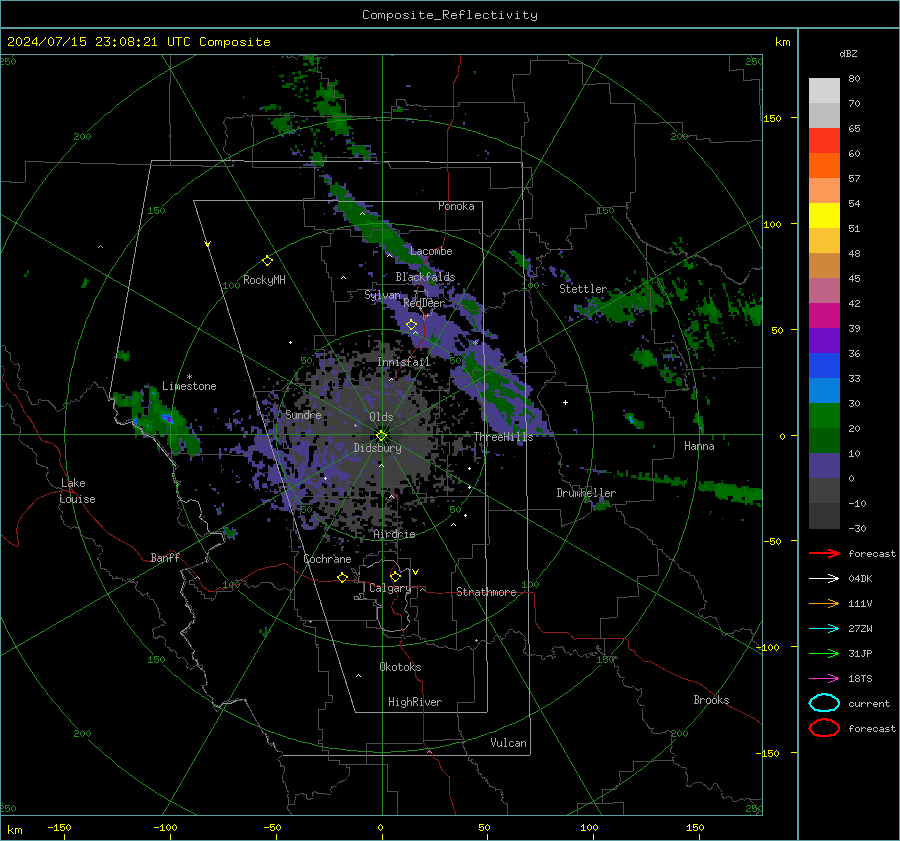Click the cyan current ellipse legend symbol

824,703
